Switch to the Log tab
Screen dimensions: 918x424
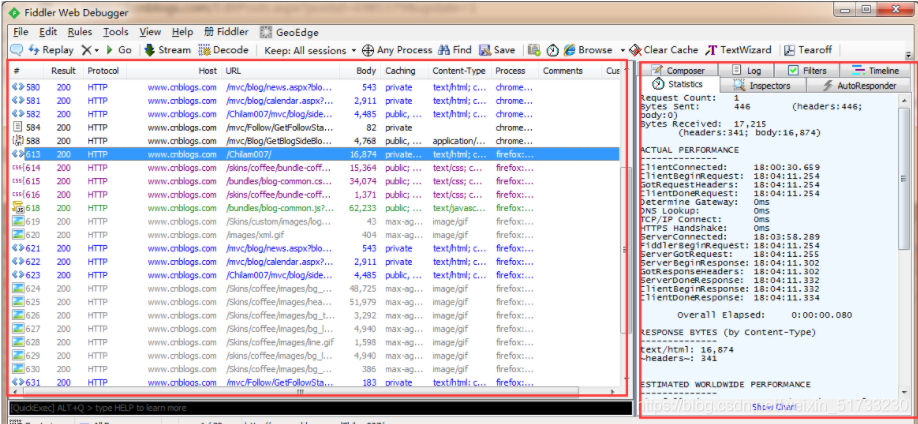746,70
